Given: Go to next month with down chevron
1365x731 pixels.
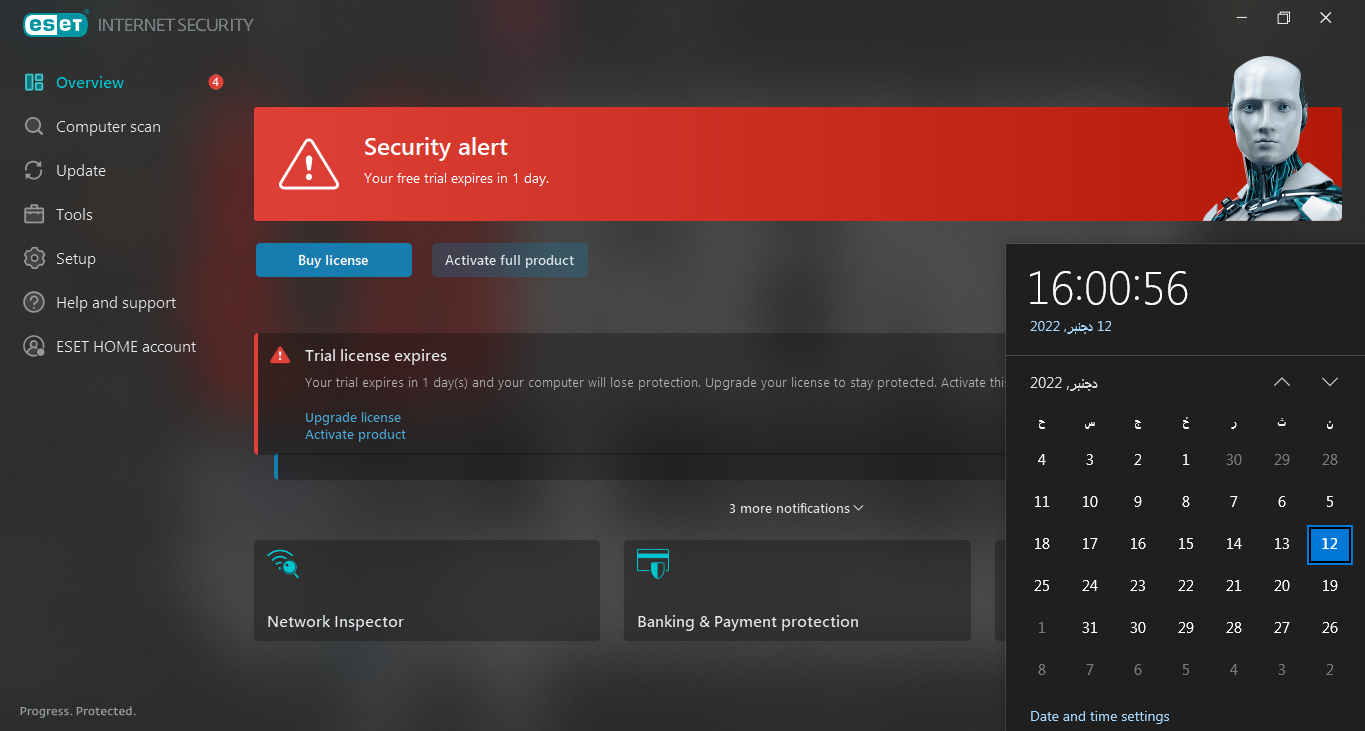Looking at the screenshot, I should 1330,382.
